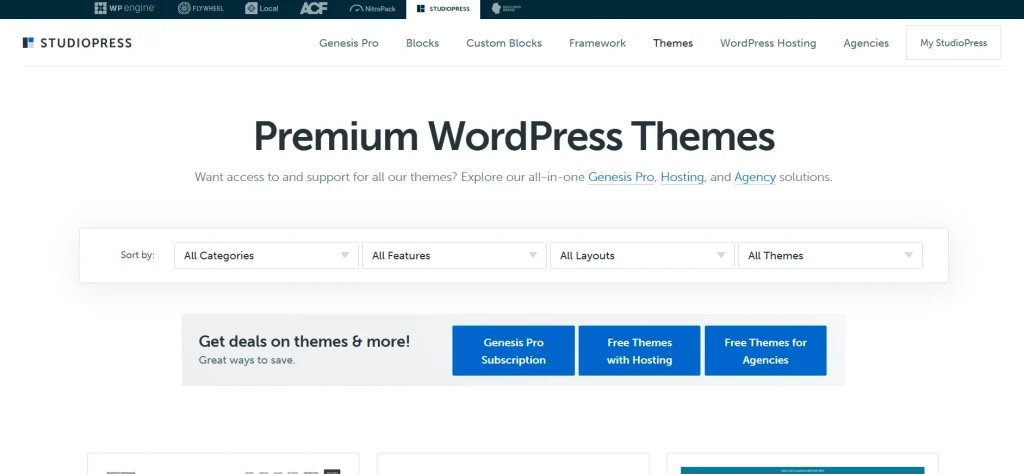
Task: Open the Delicious Brains logo in the top bar
Action: [x=506, y=8]
